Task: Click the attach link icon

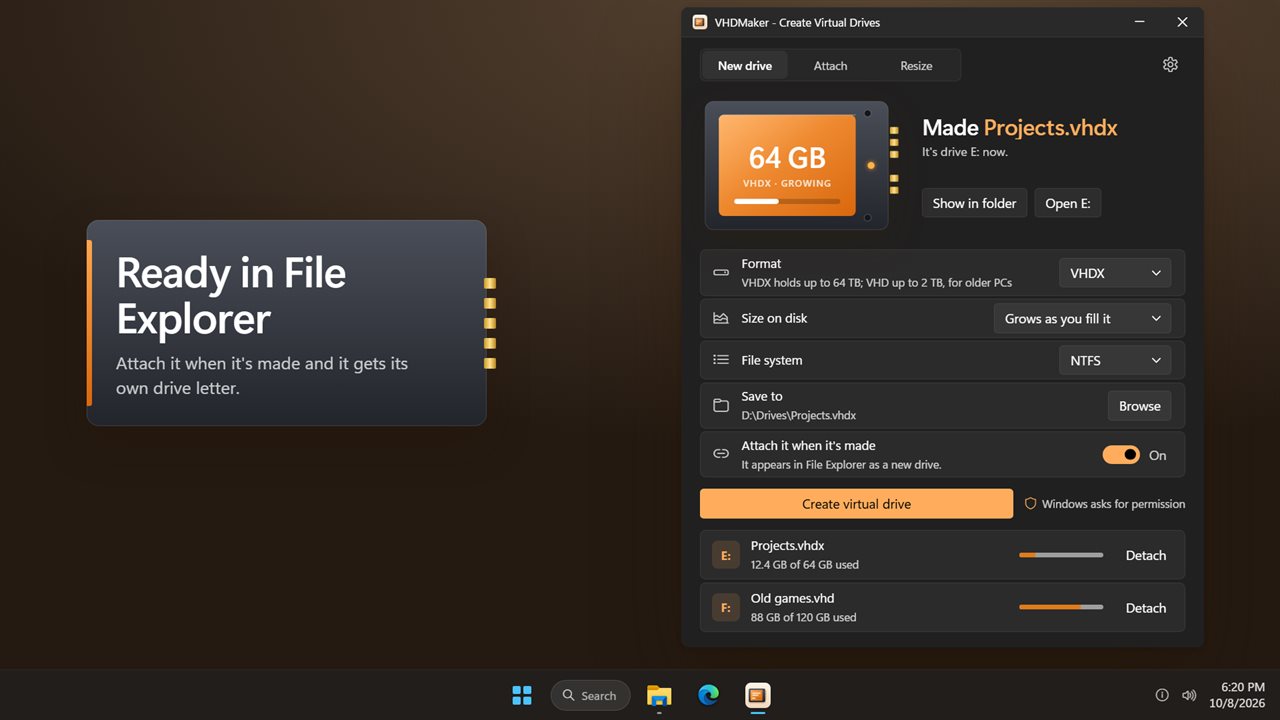Action: pyautogui.click(x=721, y=454)
